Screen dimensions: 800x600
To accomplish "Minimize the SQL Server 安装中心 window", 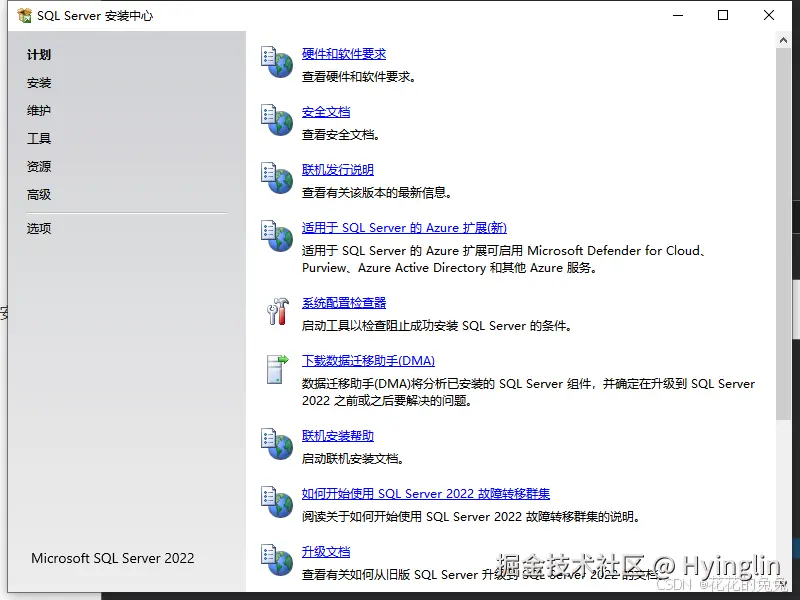I will 678,15.
